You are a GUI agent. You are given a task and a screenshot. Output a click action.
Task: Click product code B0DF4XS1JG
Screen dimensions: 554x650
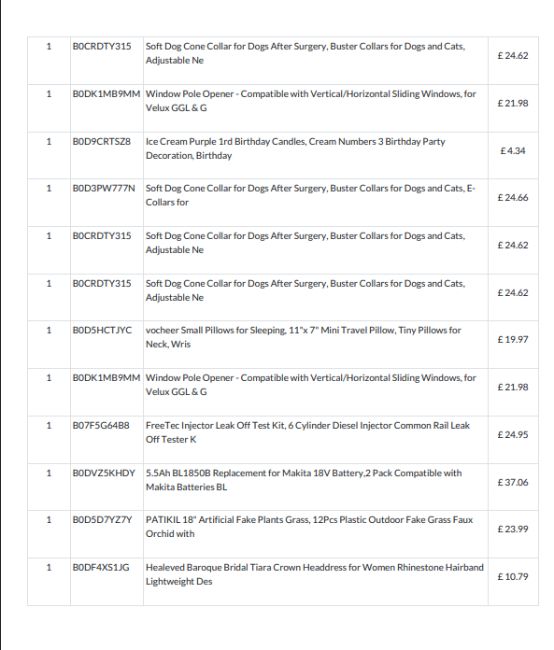pyautogui.click(x=101, y=568)
